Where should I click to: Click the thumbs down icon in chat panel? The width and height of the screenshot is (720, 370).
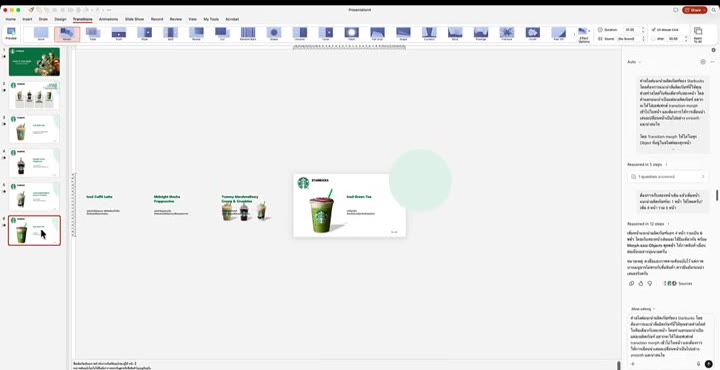650,284
